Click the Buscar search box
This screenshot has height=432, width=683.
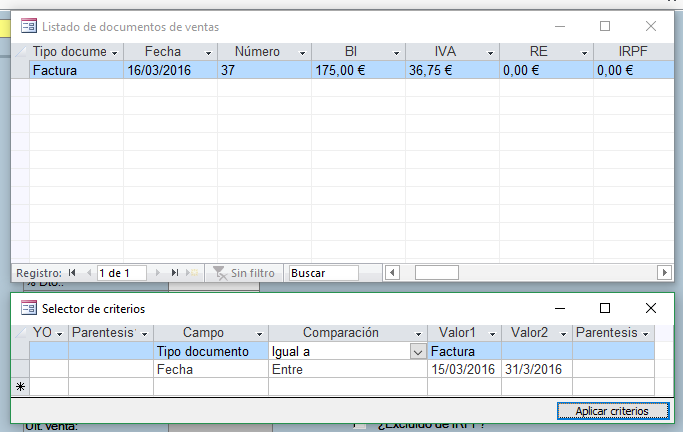(322, 272)
